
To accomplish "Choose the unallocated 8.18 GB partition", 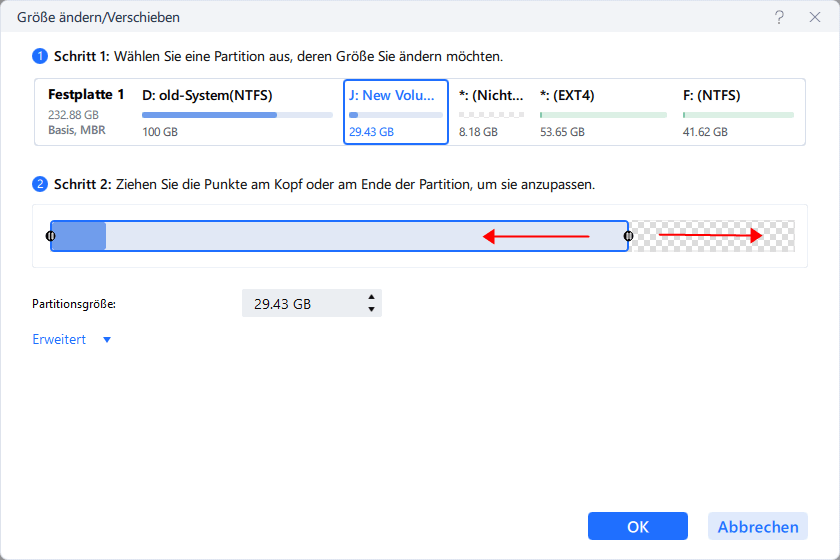I will point(491,113).
